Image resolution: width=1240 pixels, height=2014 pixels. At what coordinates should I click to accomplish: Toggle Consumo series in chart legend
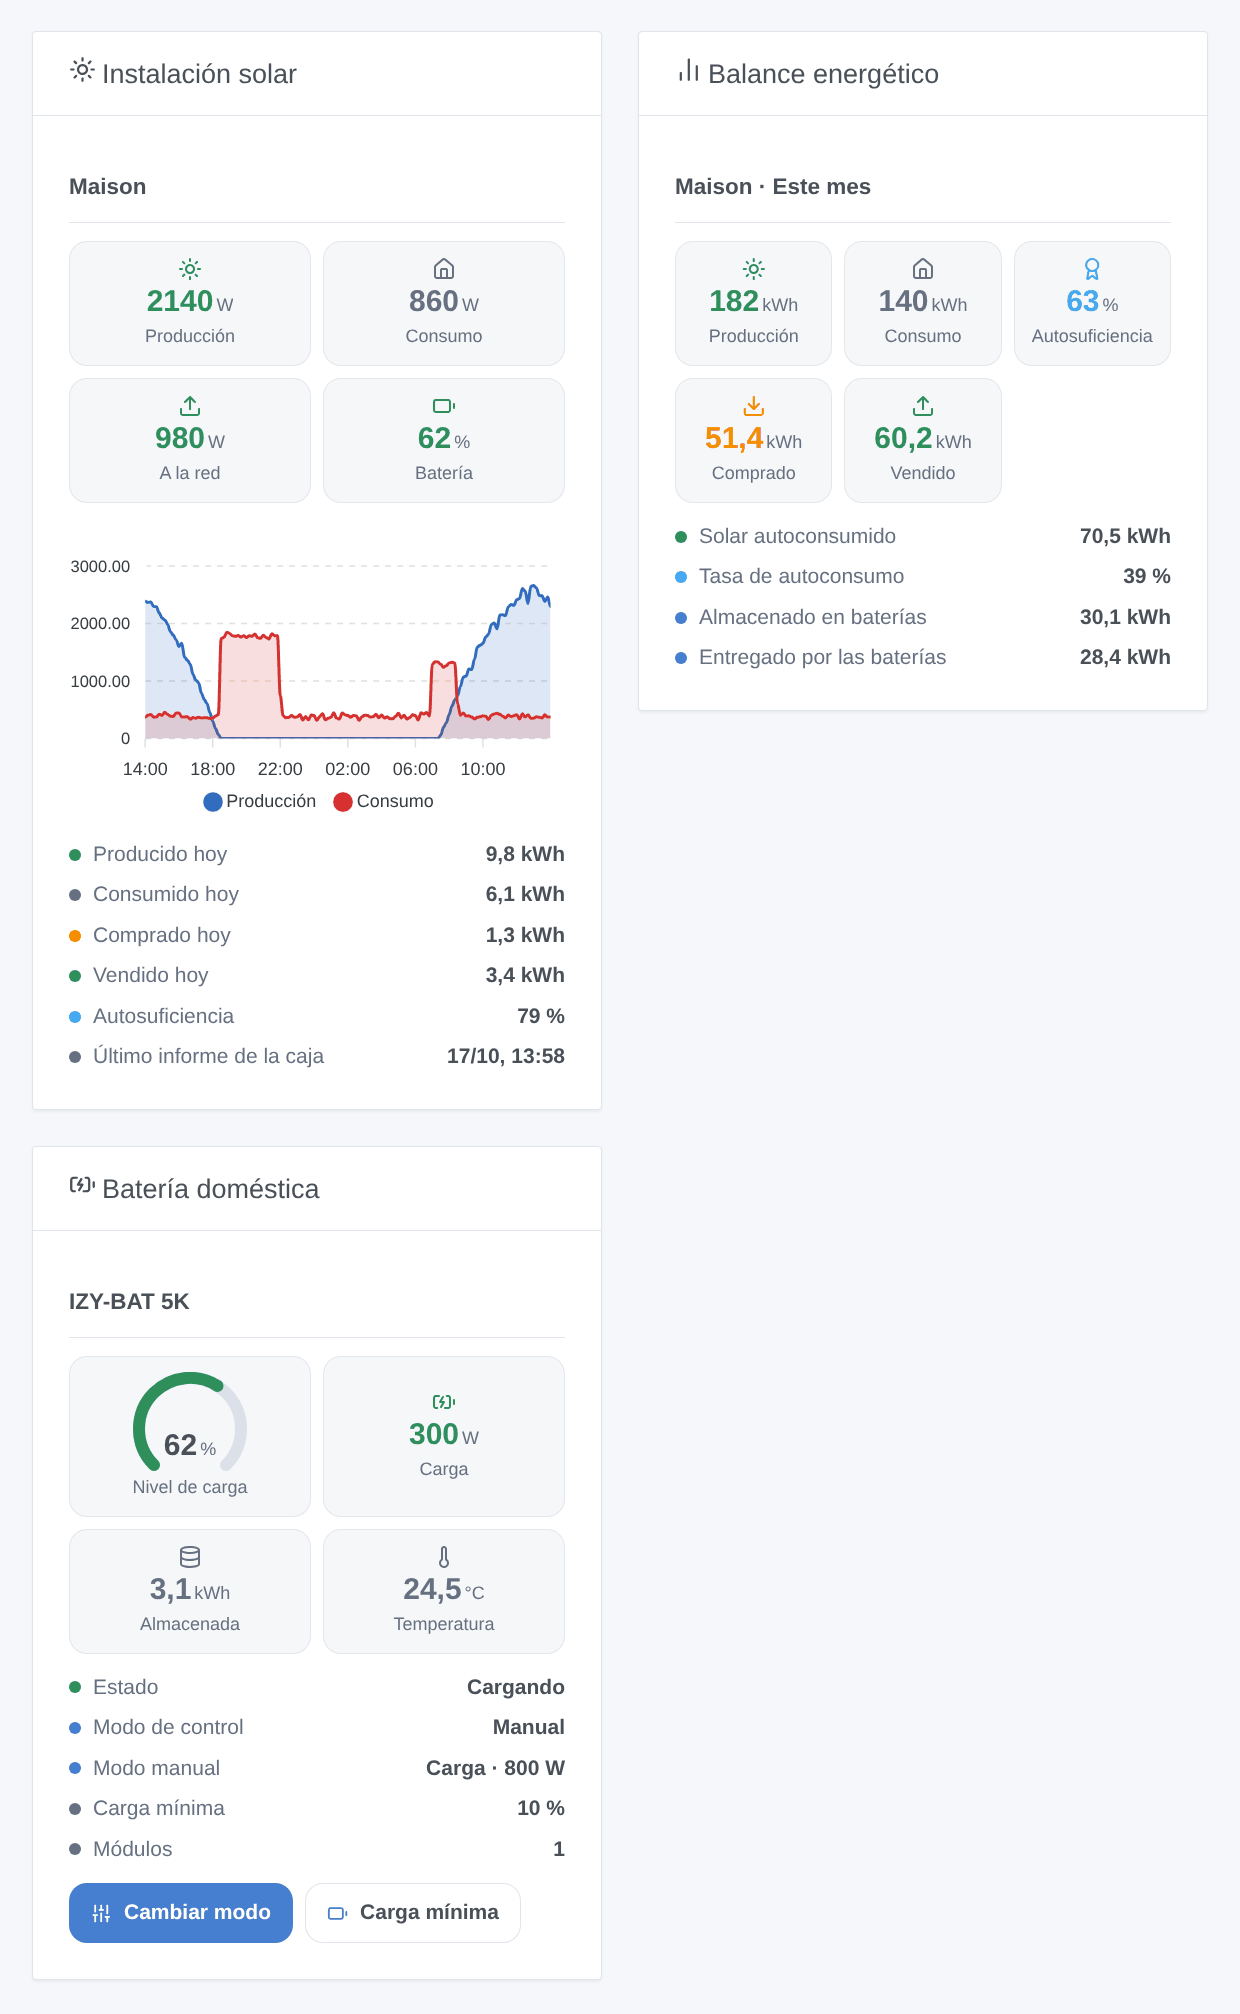pos(383,801)
